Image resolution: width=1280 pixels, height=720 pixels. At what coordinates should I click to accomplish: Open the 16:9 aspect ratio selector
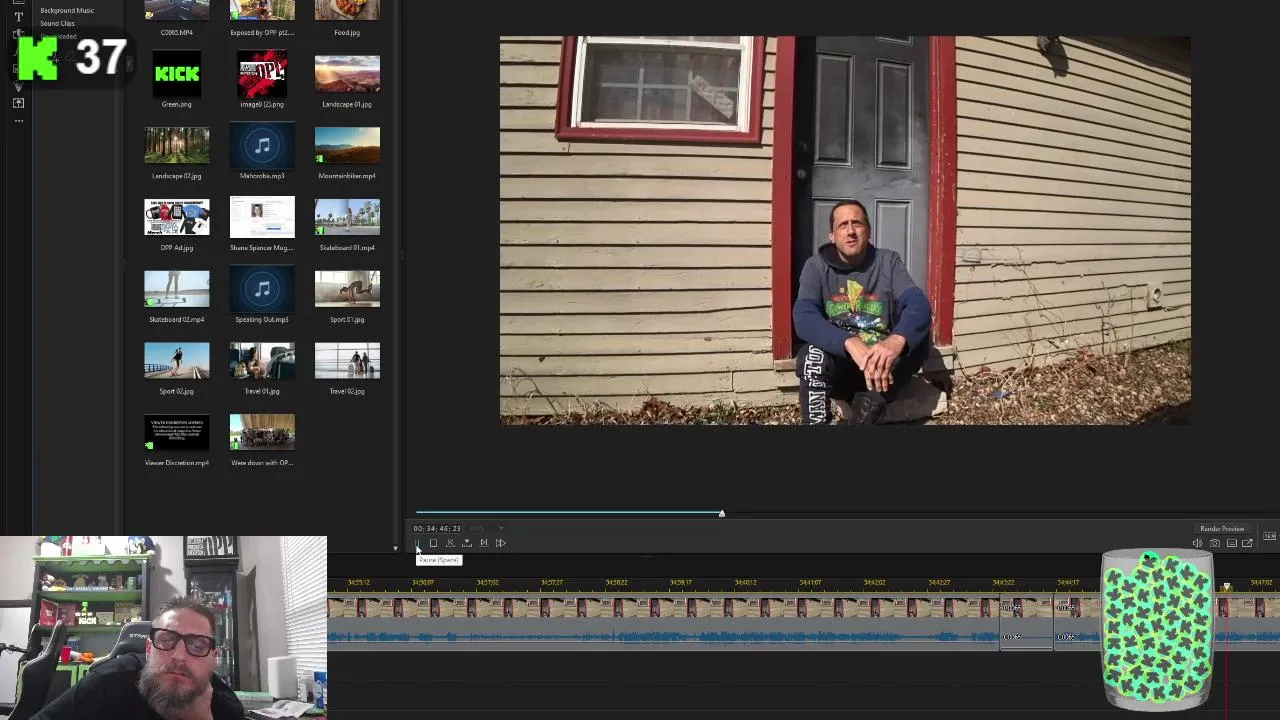[x=1270, y=536]
